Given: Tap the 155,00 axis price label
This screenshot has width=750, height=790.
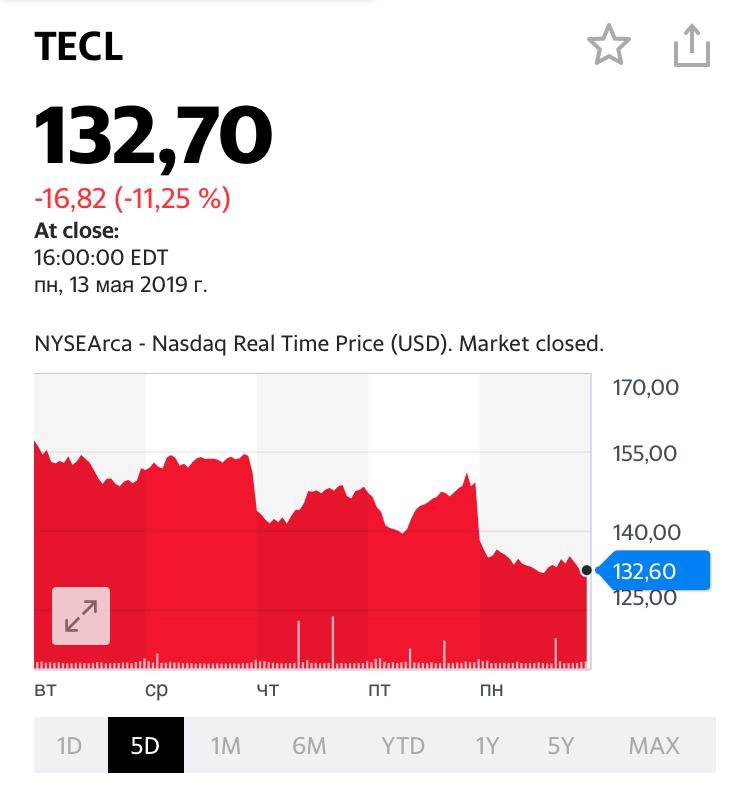Looking at the screenshot, I should [645, 453].
